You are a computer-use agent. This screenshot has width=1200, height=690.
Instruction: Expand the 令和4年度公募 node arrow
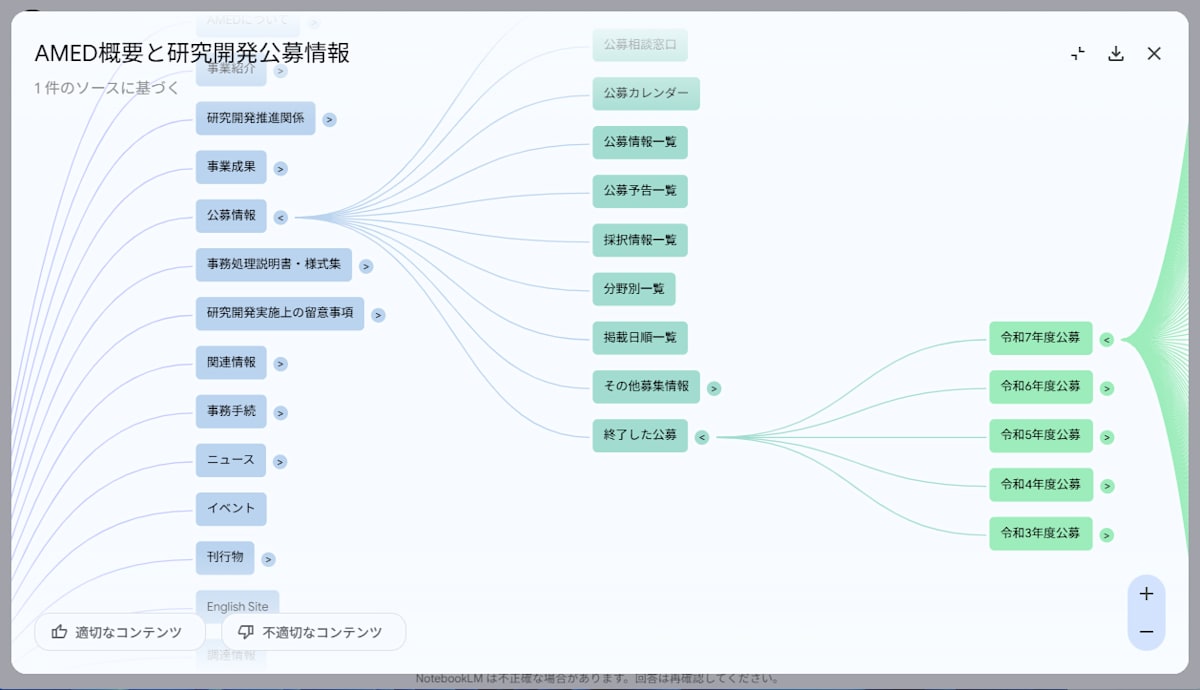pos(1106,486)
